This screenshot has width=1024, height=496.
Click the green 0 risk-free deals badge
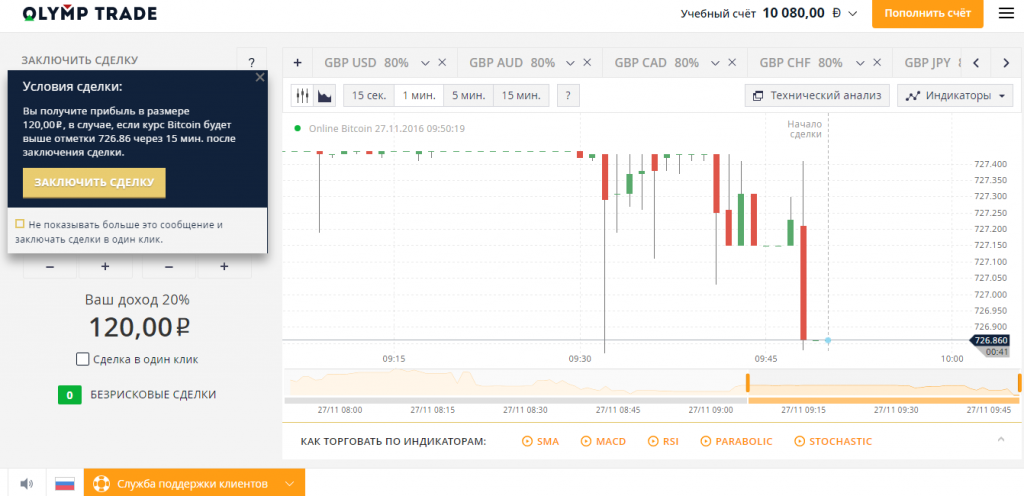[69, 395]
